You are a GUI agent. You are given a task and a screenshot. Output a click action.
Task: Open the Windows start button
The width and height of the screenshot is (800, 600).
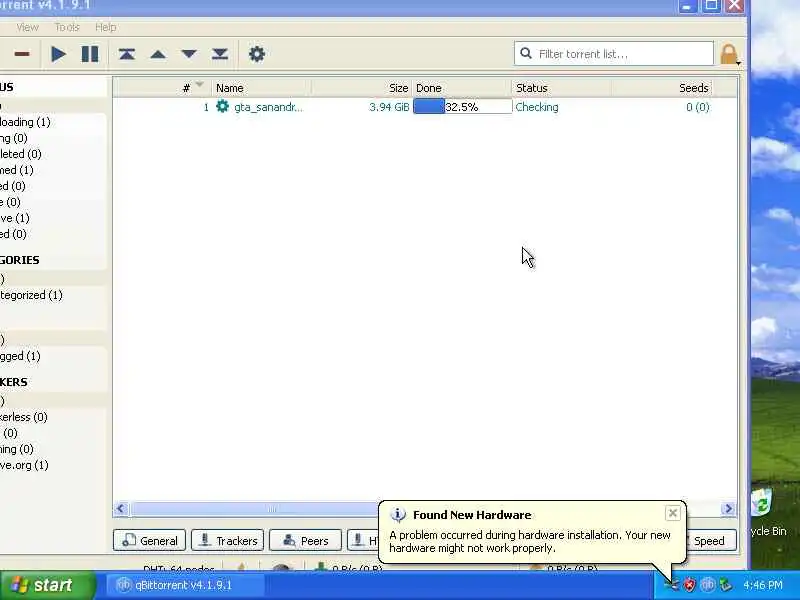click(47, 585)
